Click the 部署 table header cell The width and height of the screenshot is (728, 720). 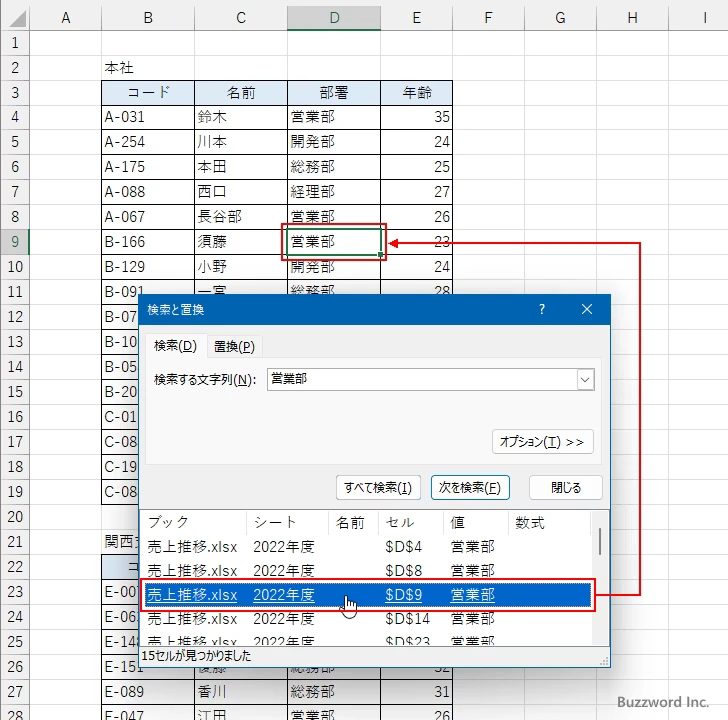(x=334, y=92)
